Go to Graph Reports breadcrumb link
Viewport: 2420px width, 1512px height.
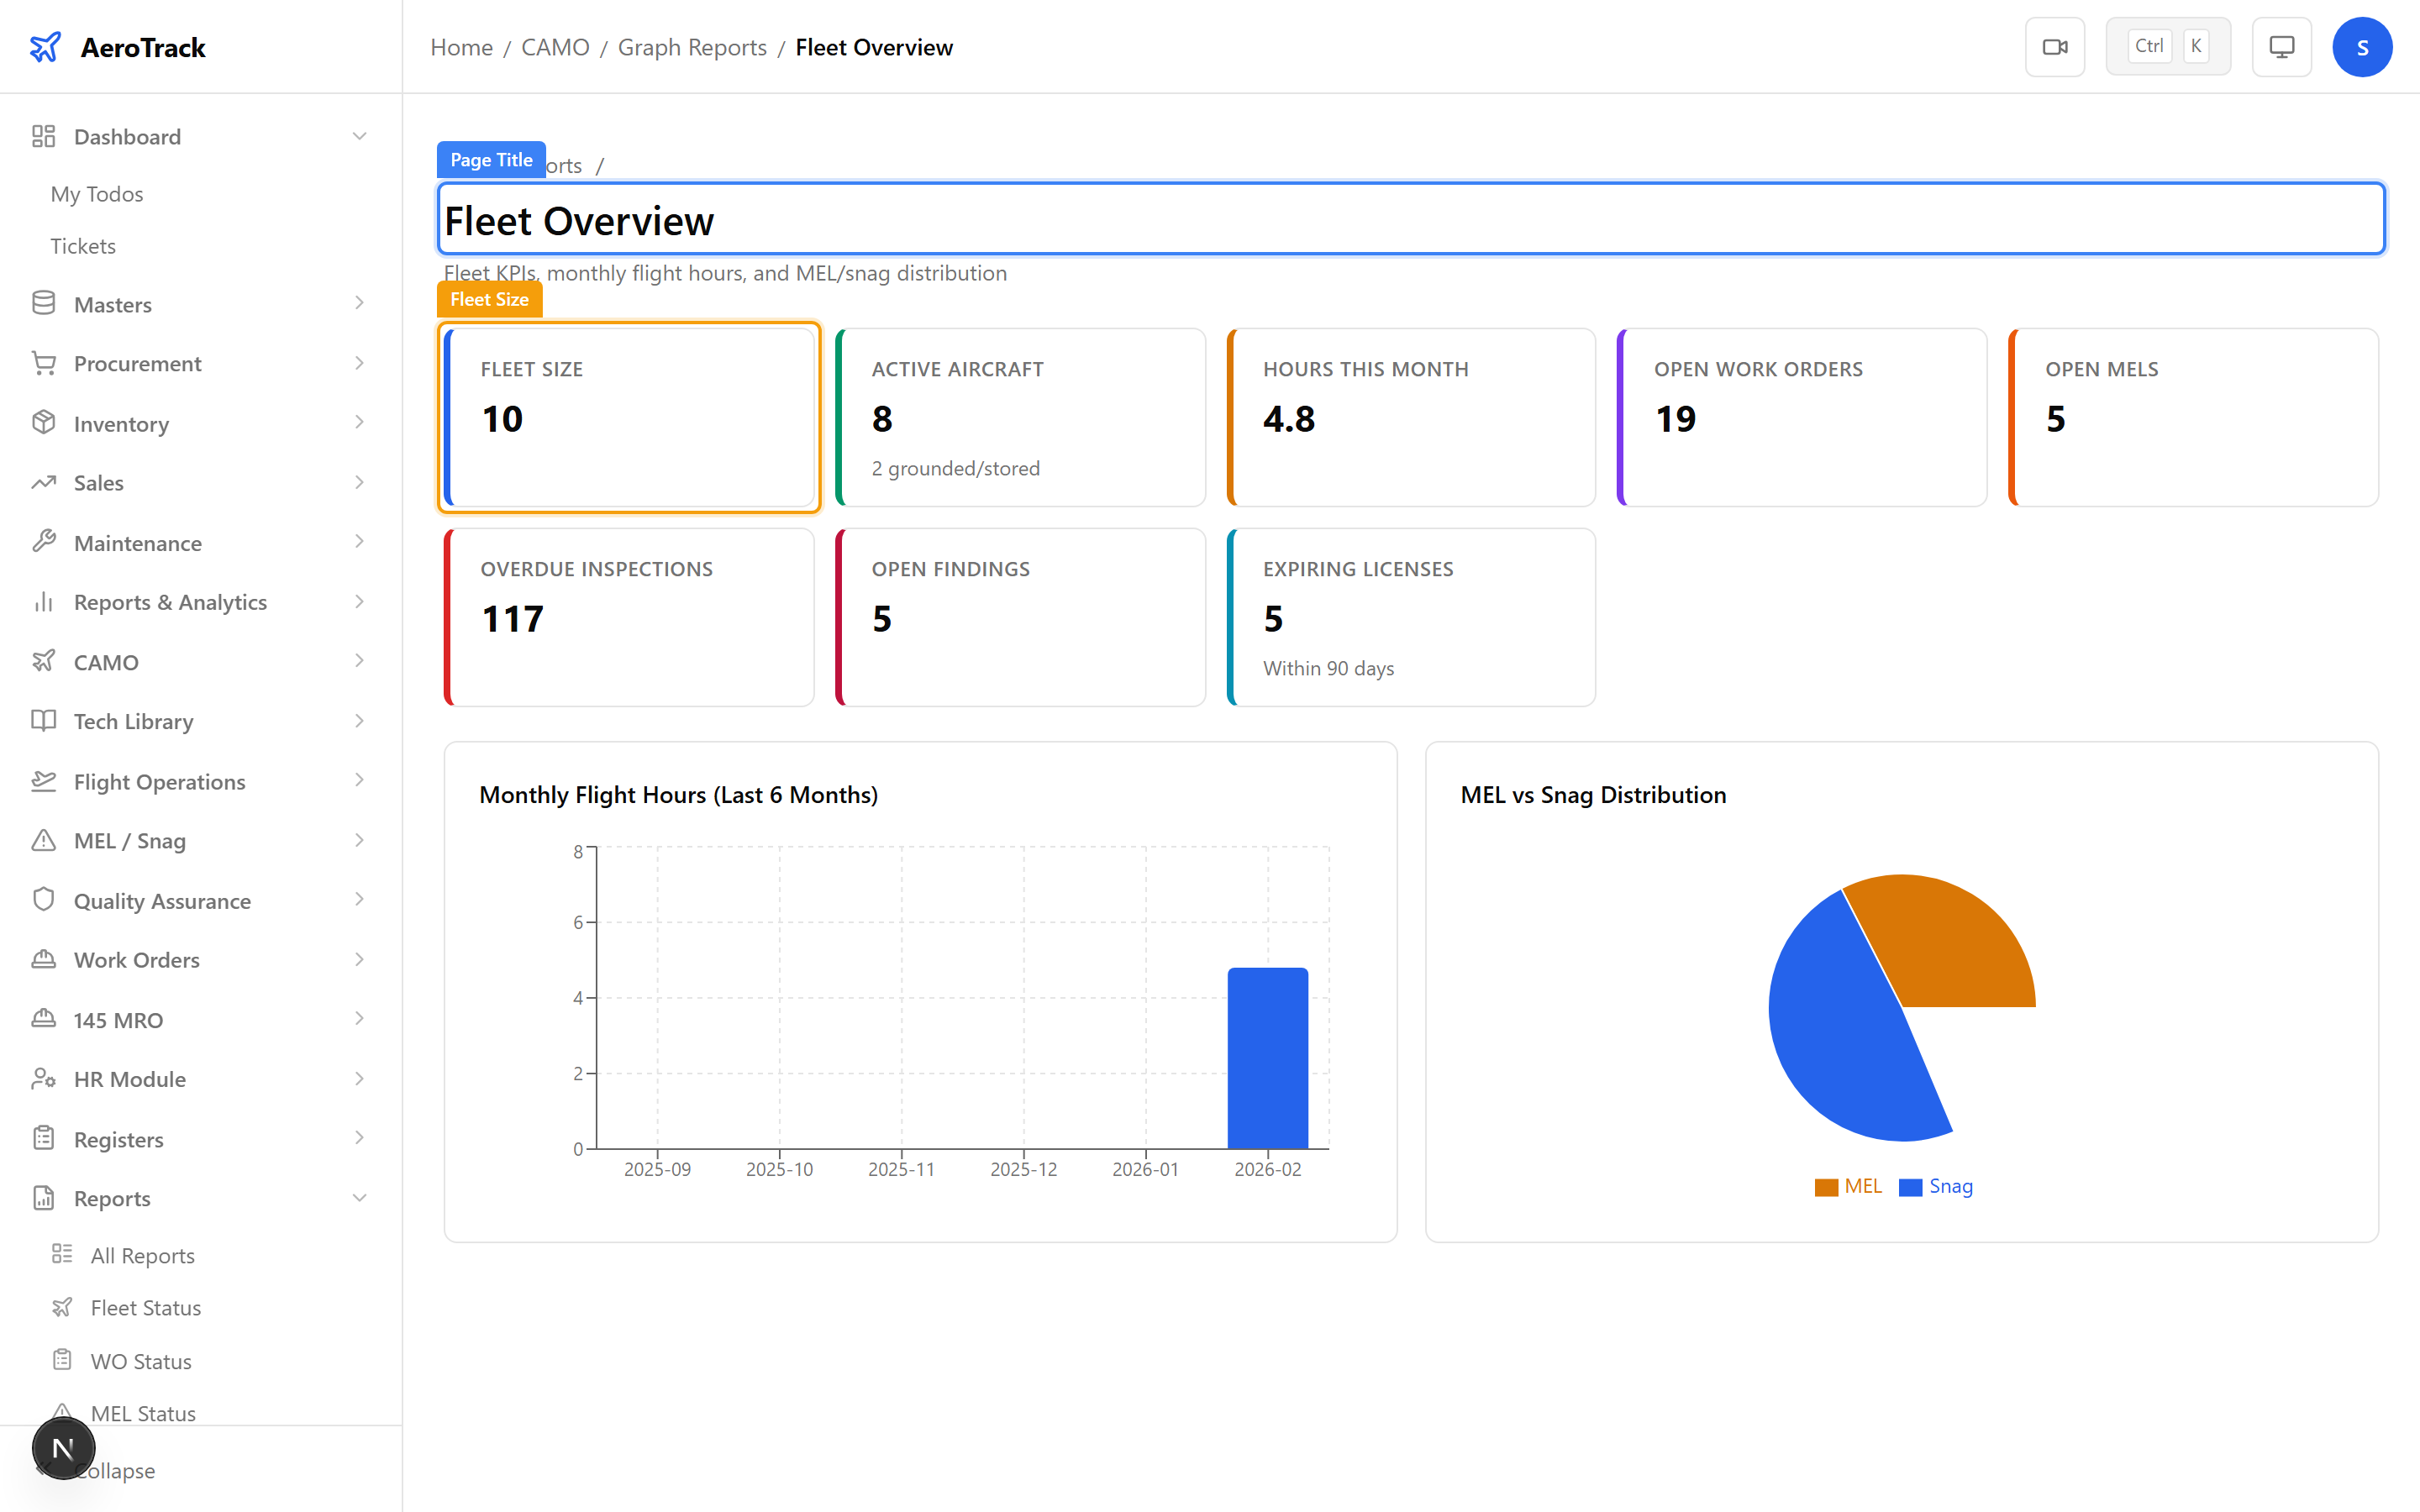(x=692, y=47)
